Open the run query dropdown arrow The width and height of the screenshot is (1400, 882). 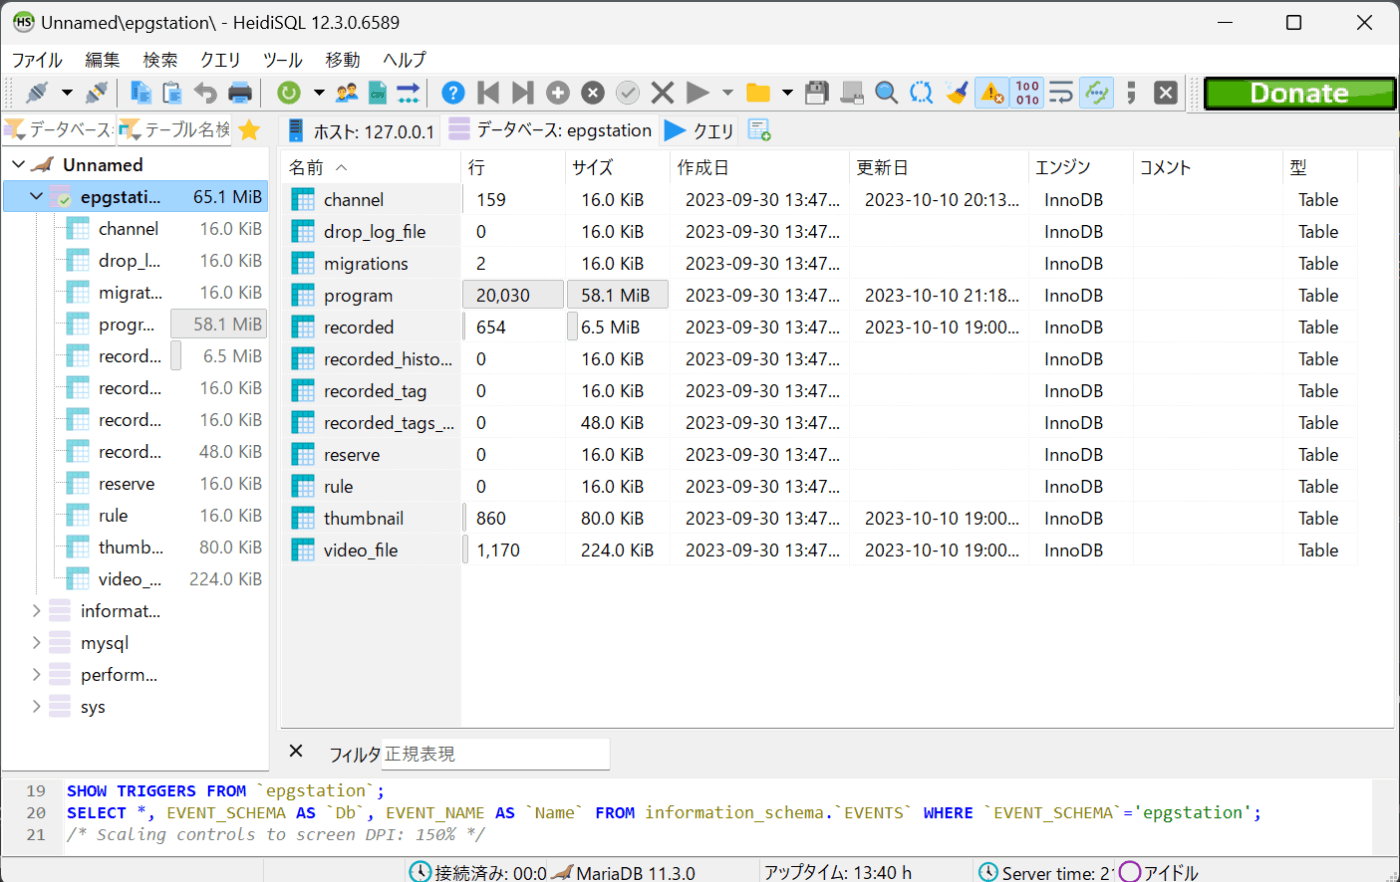coord(728,93)
